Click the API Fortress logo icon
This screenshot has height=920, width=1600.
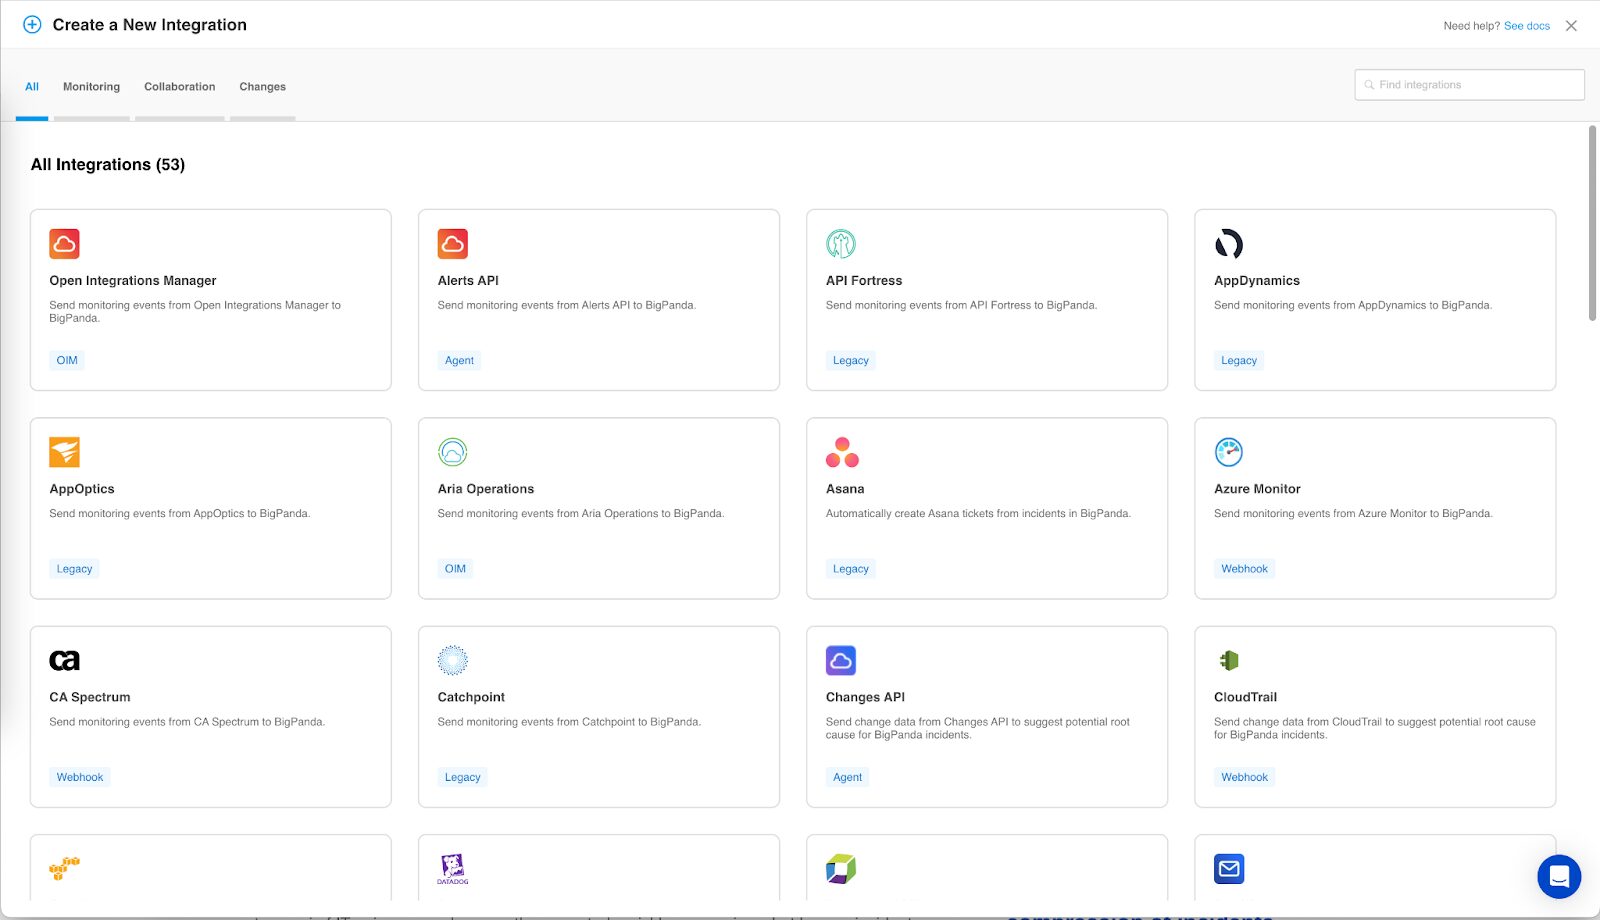point(841,244)
